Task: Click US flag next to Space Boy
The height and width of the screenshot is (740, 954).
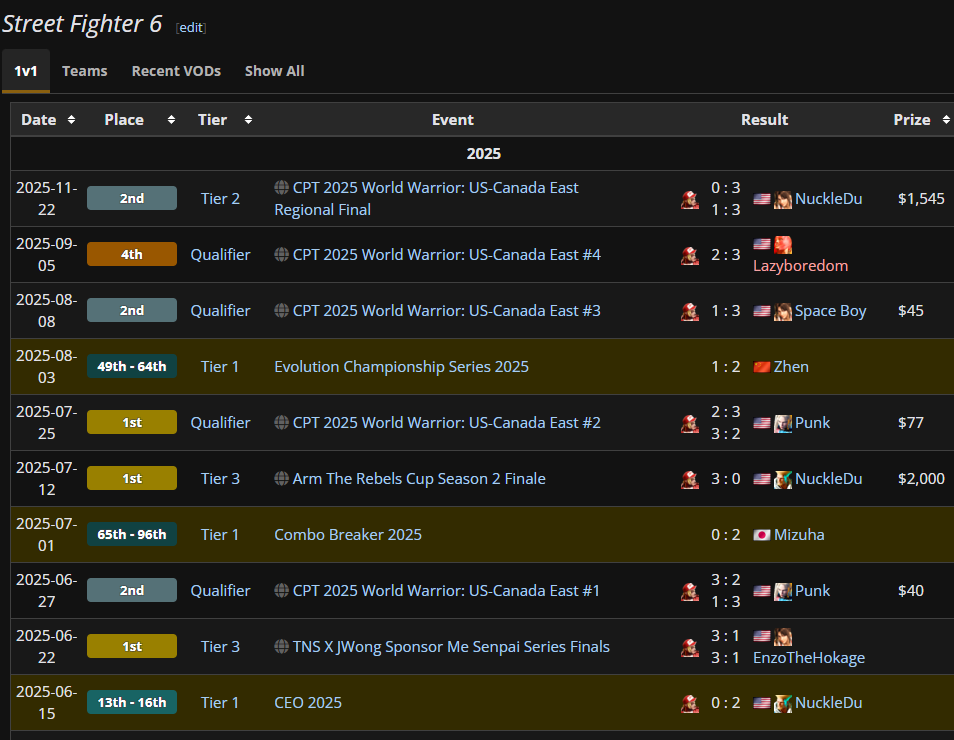Action: tap(762, 311)
